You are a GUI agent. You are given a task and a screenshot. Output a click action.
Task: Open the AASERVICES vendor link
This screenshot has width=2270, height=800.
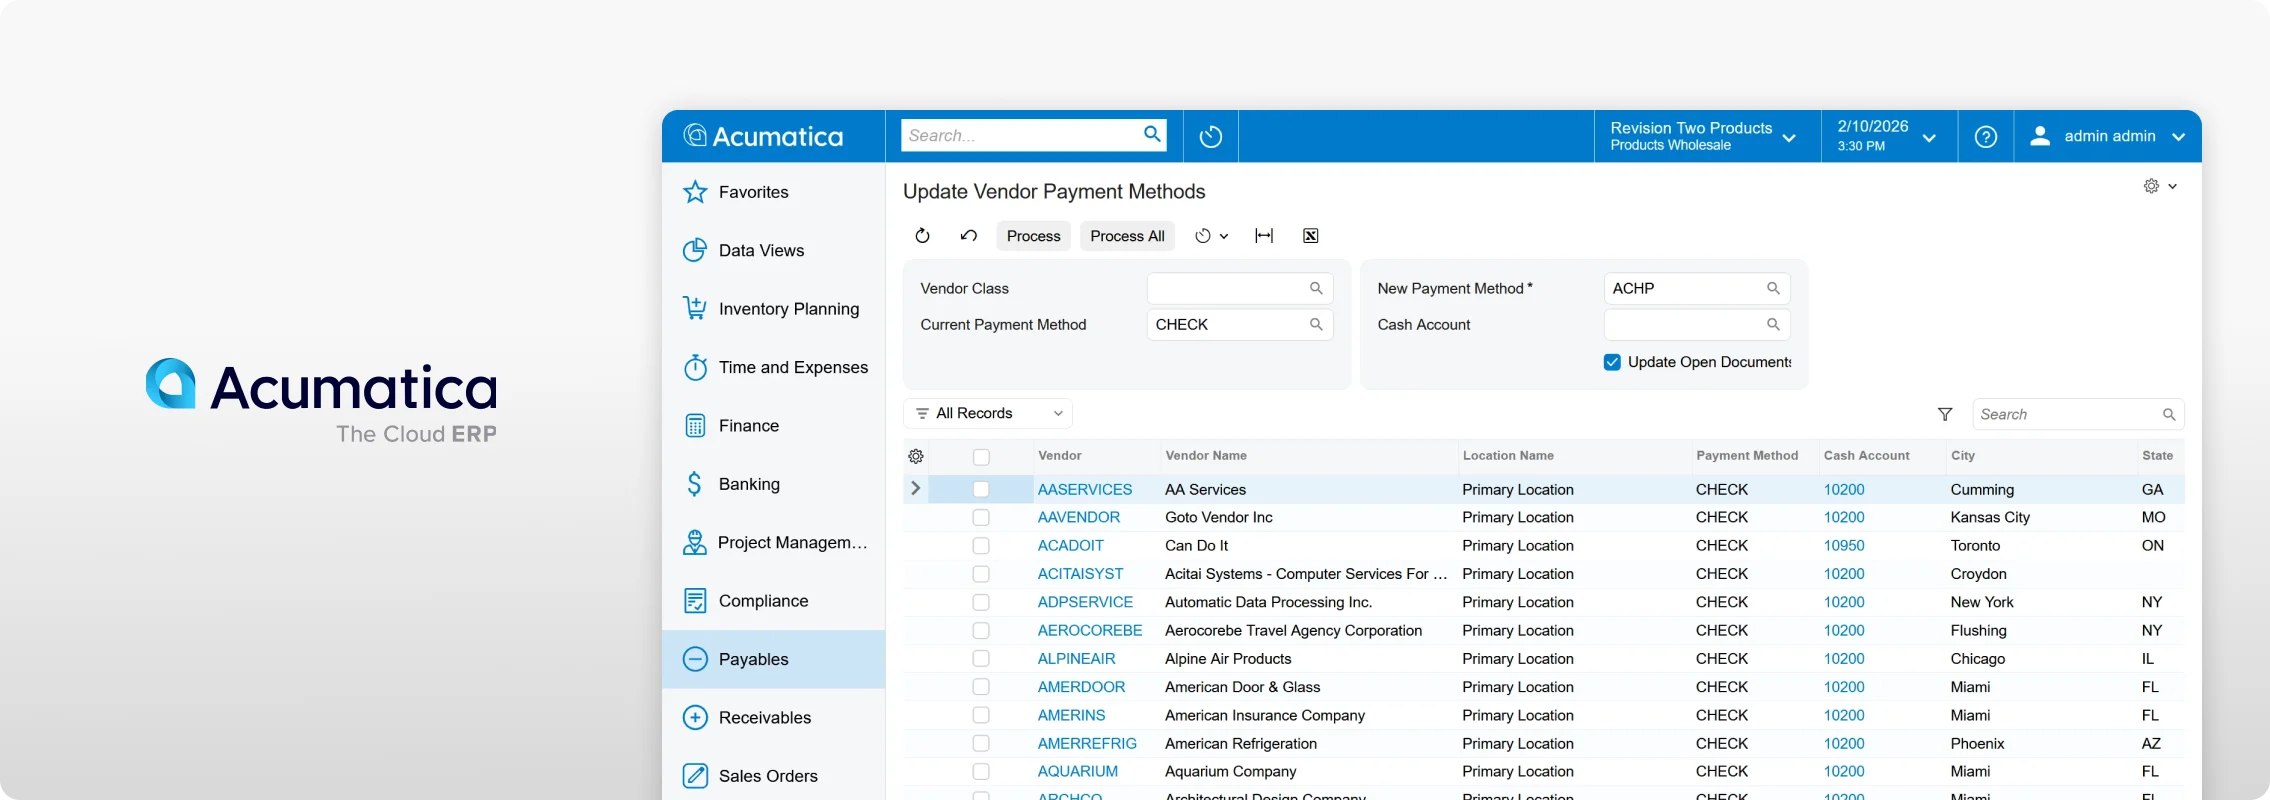1085,489
